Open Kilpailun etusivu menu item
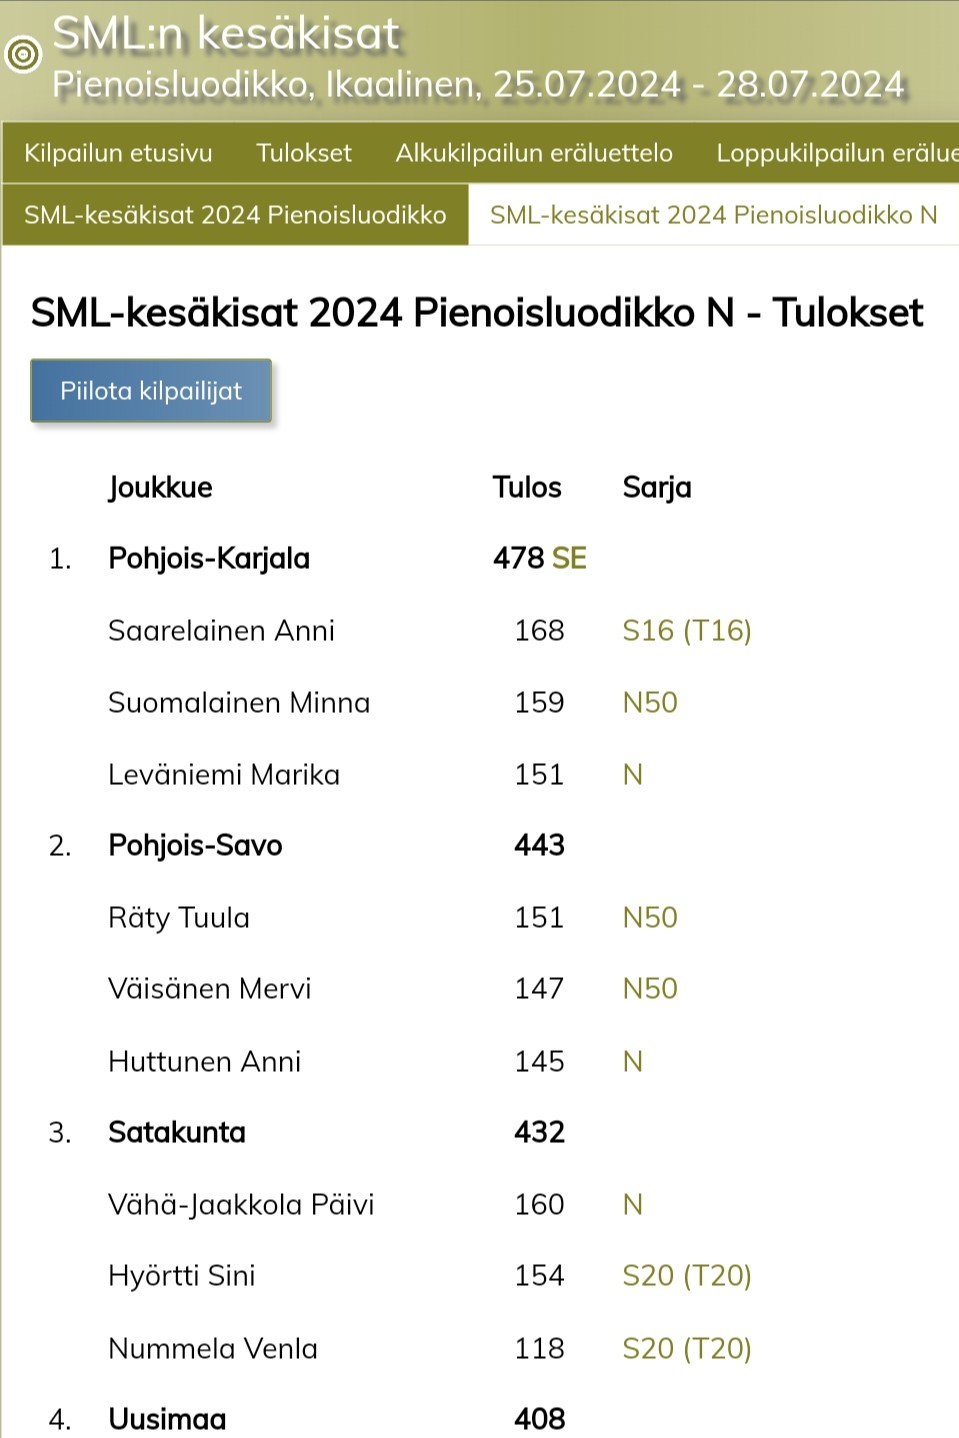Viewport: 959px width, 1438px height. pyautogui.click(x=118, y=153)
